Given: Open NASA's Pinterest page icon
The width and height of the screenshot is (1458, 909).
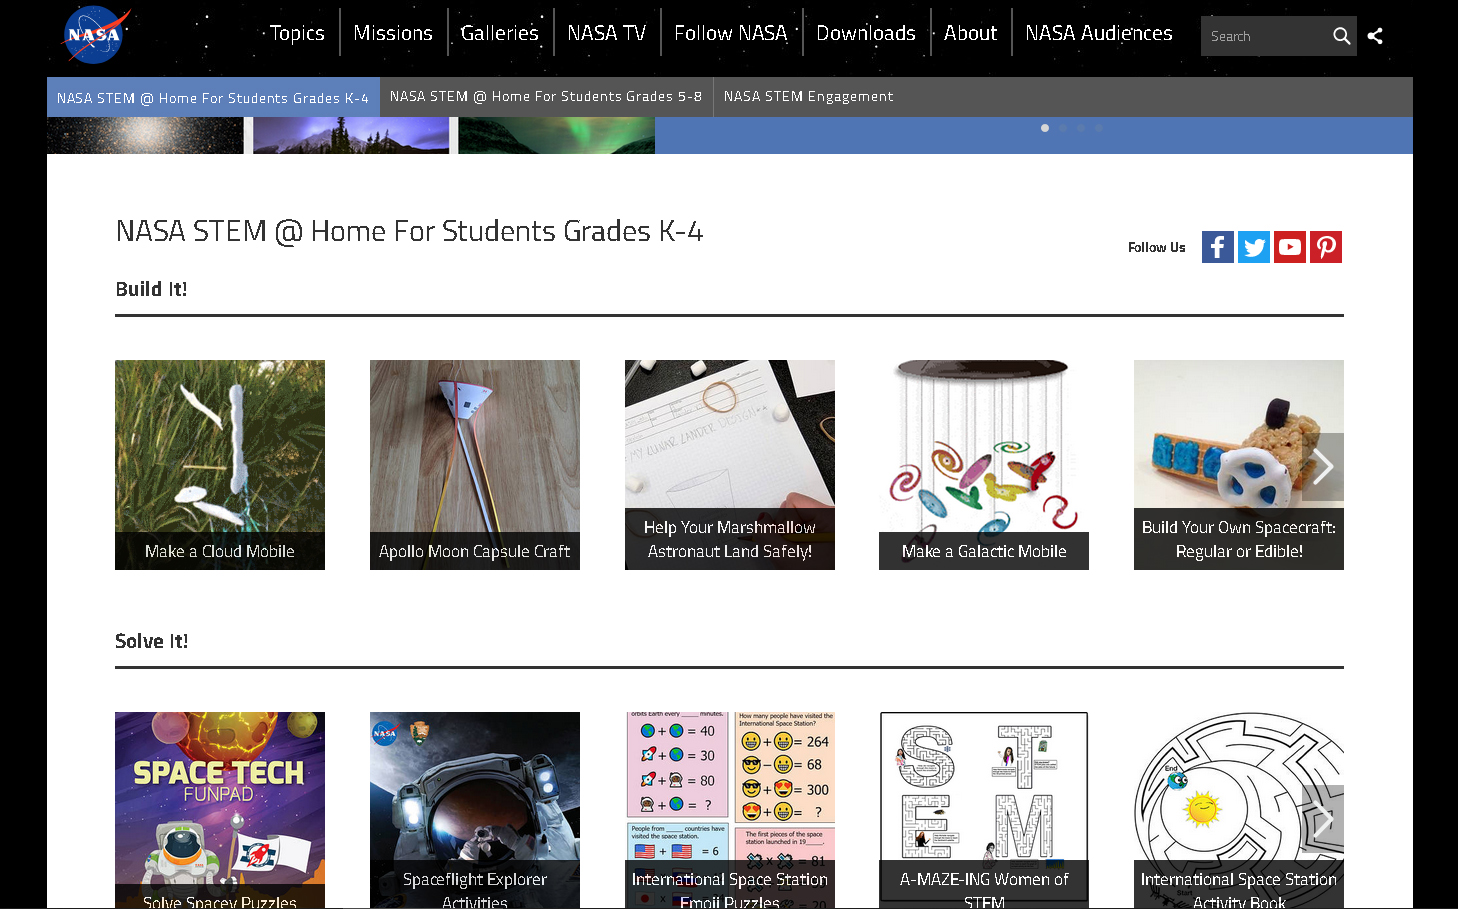Looking at the screenshot, I should [x=1325, y=247].
